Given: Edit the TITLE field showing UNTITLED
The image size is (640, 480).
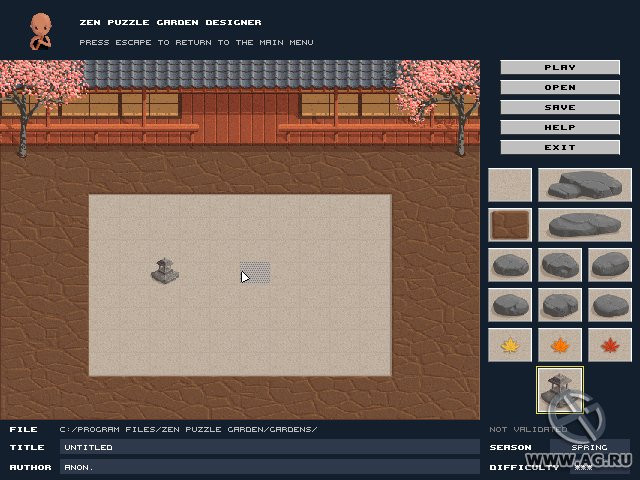Looking at the screenshot, I should [270, 447].
